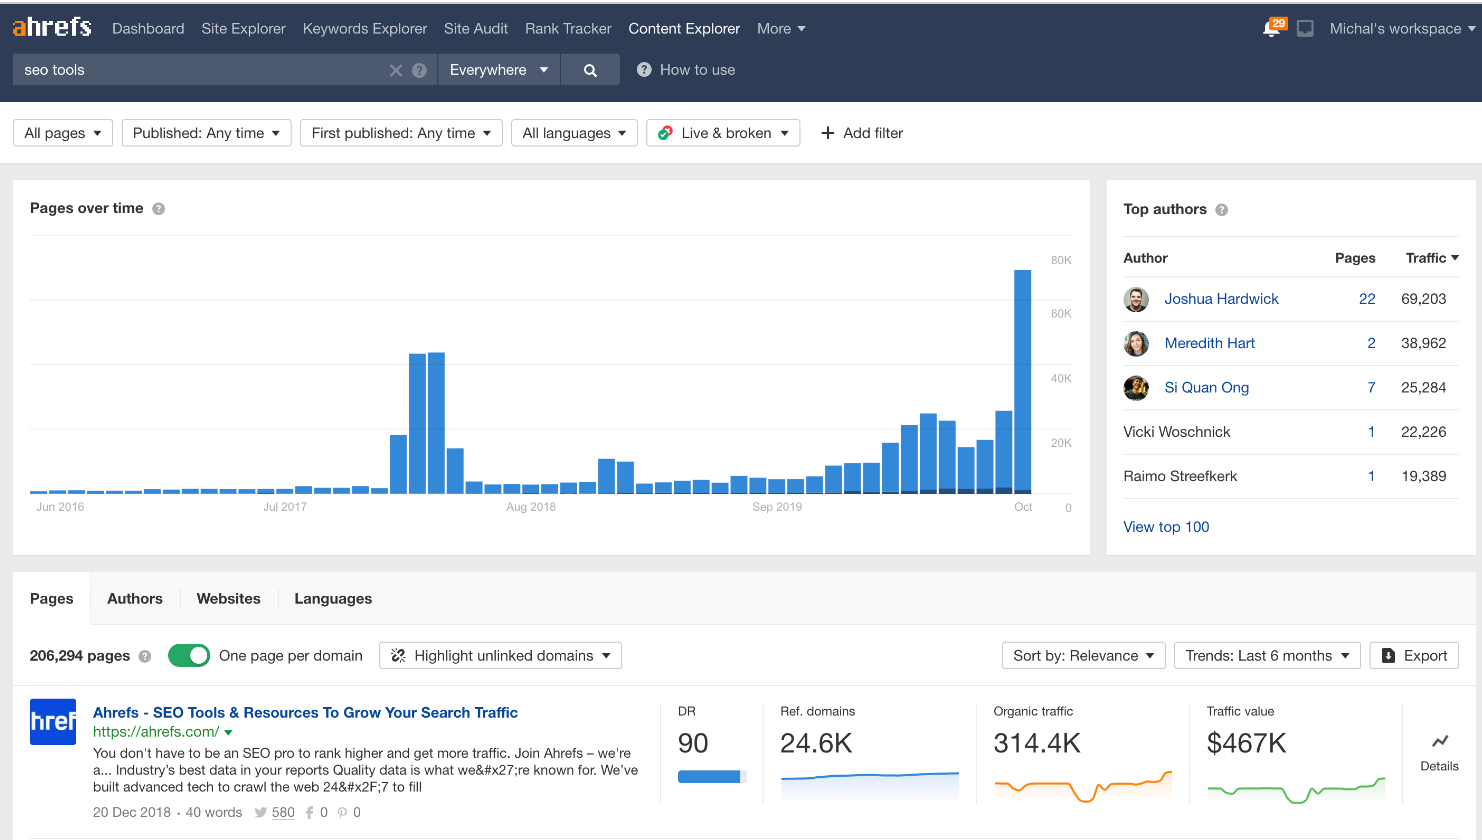Viewport: 1482px width, 840px height.
Task: Select Content Explorer in navigation
Action: 684,29
